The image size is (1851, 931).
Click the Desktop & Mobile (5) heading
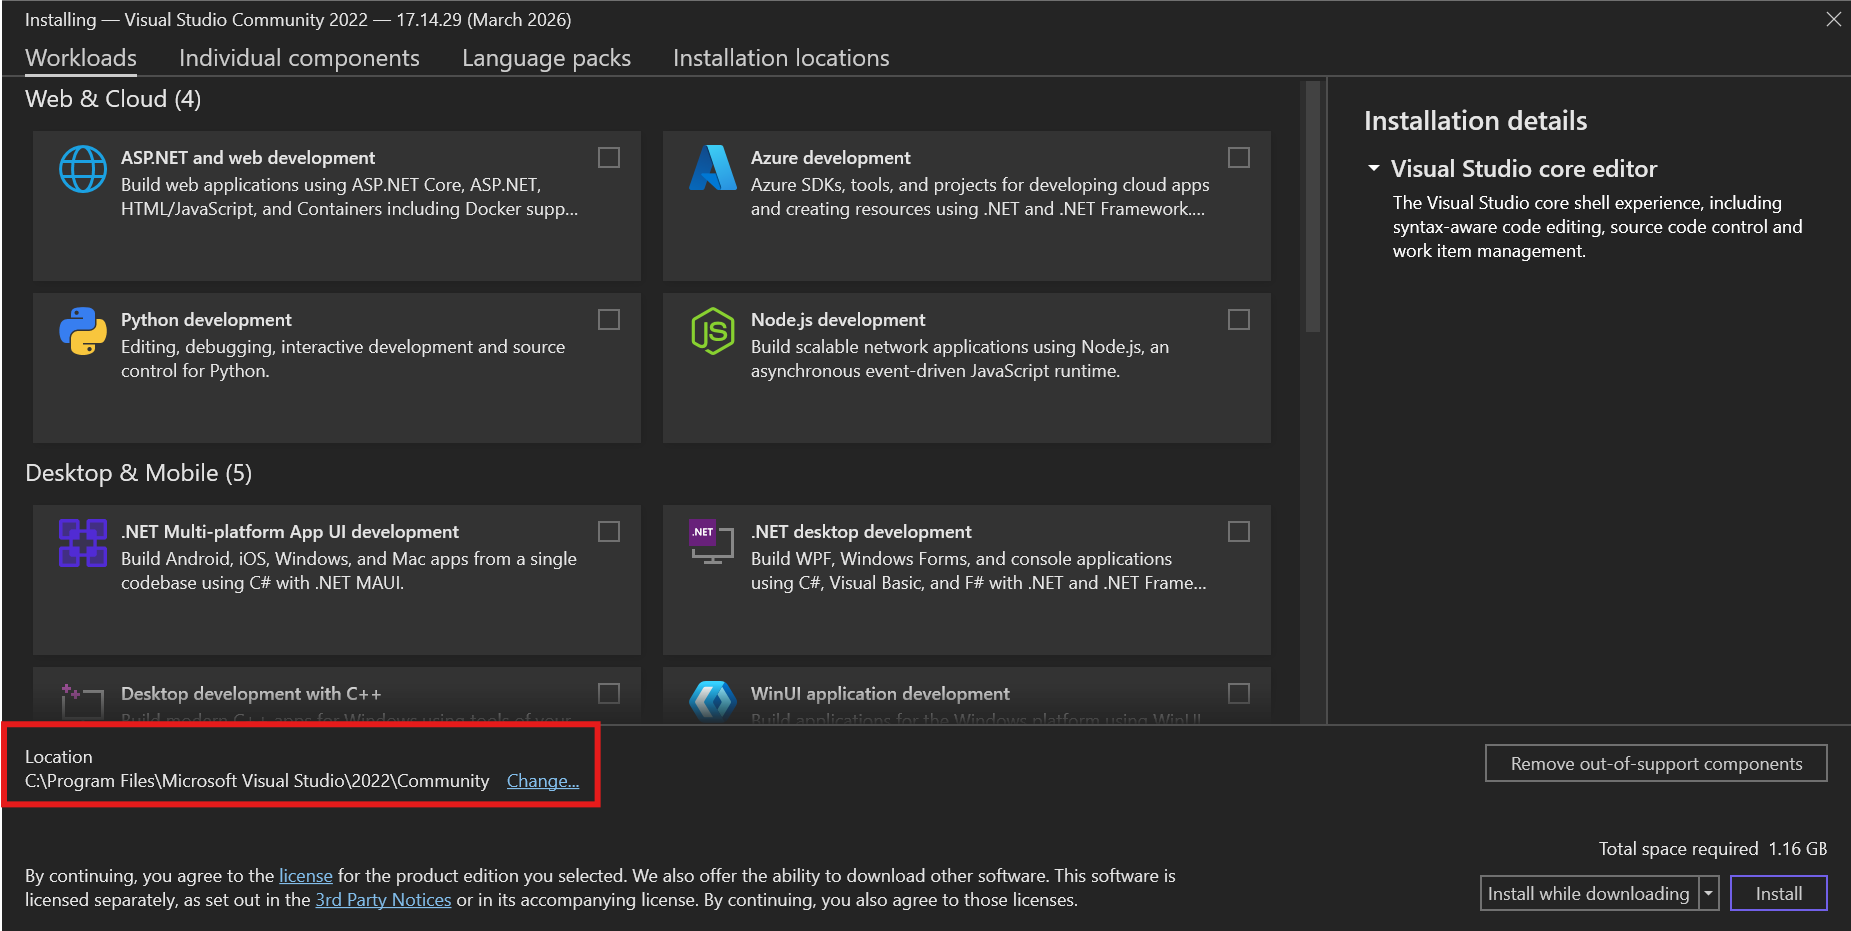tap(138, 473)
